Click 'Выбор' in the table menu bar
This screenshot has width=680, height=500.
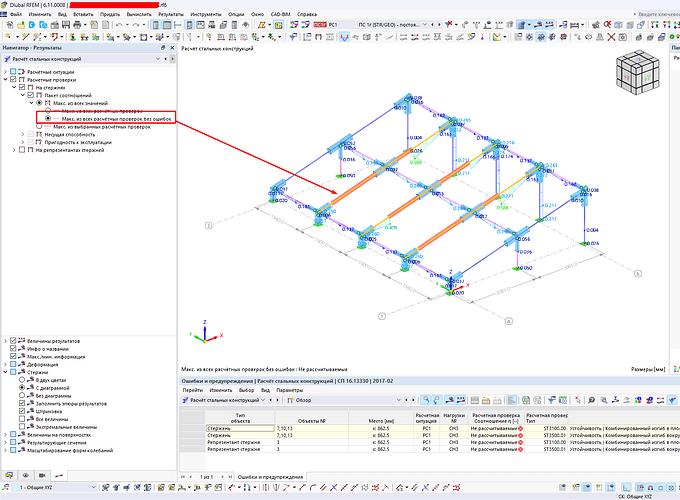click(x=246, y=390)
